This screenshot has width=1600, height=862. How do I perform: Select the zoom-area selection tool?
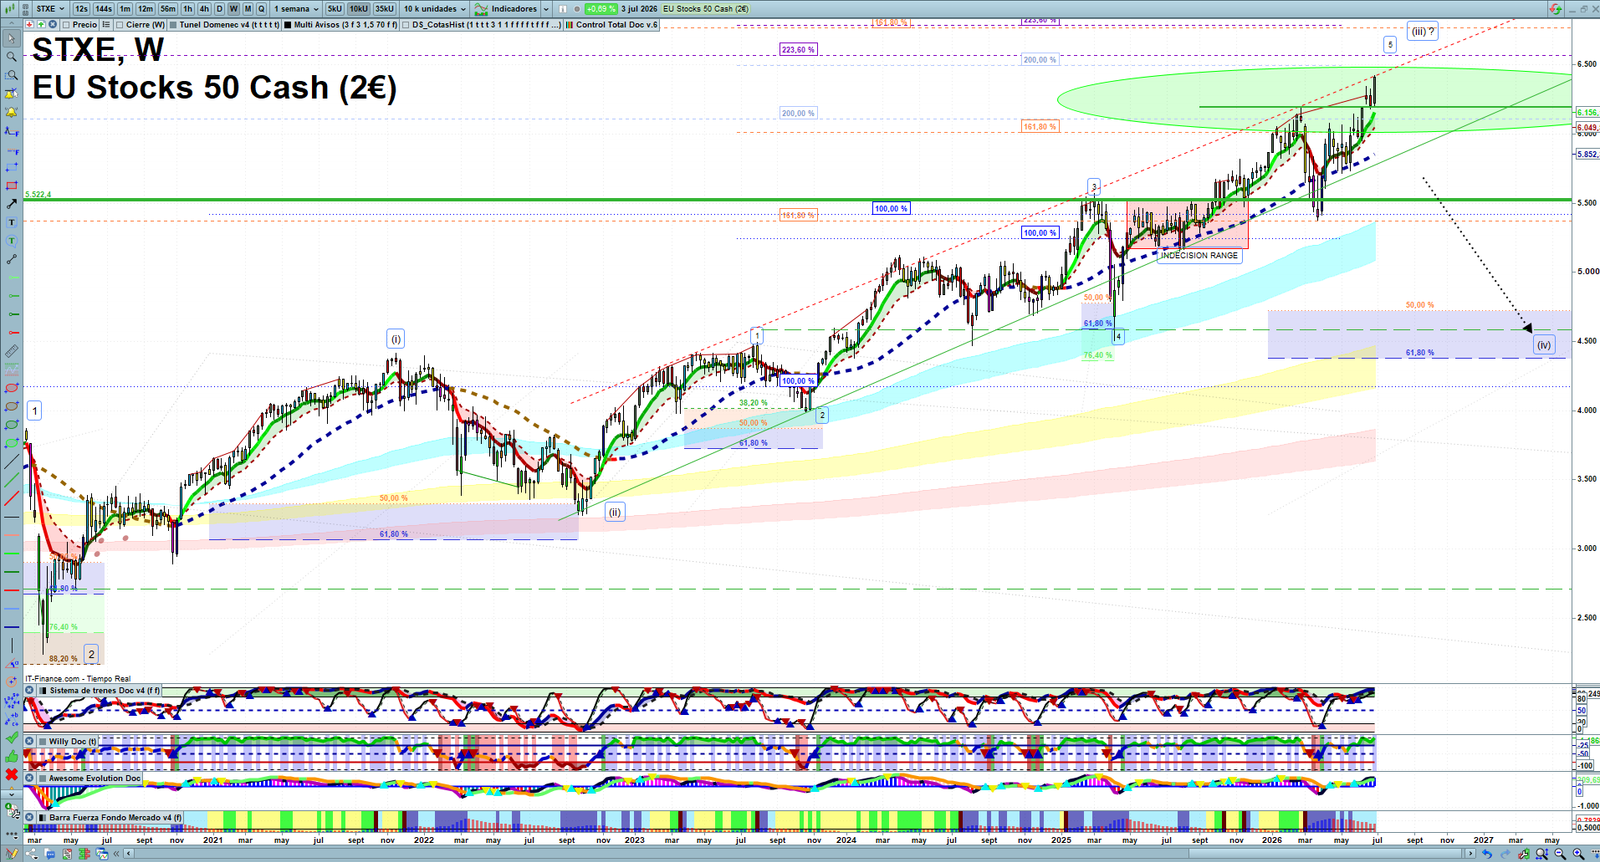coord(11,75)
